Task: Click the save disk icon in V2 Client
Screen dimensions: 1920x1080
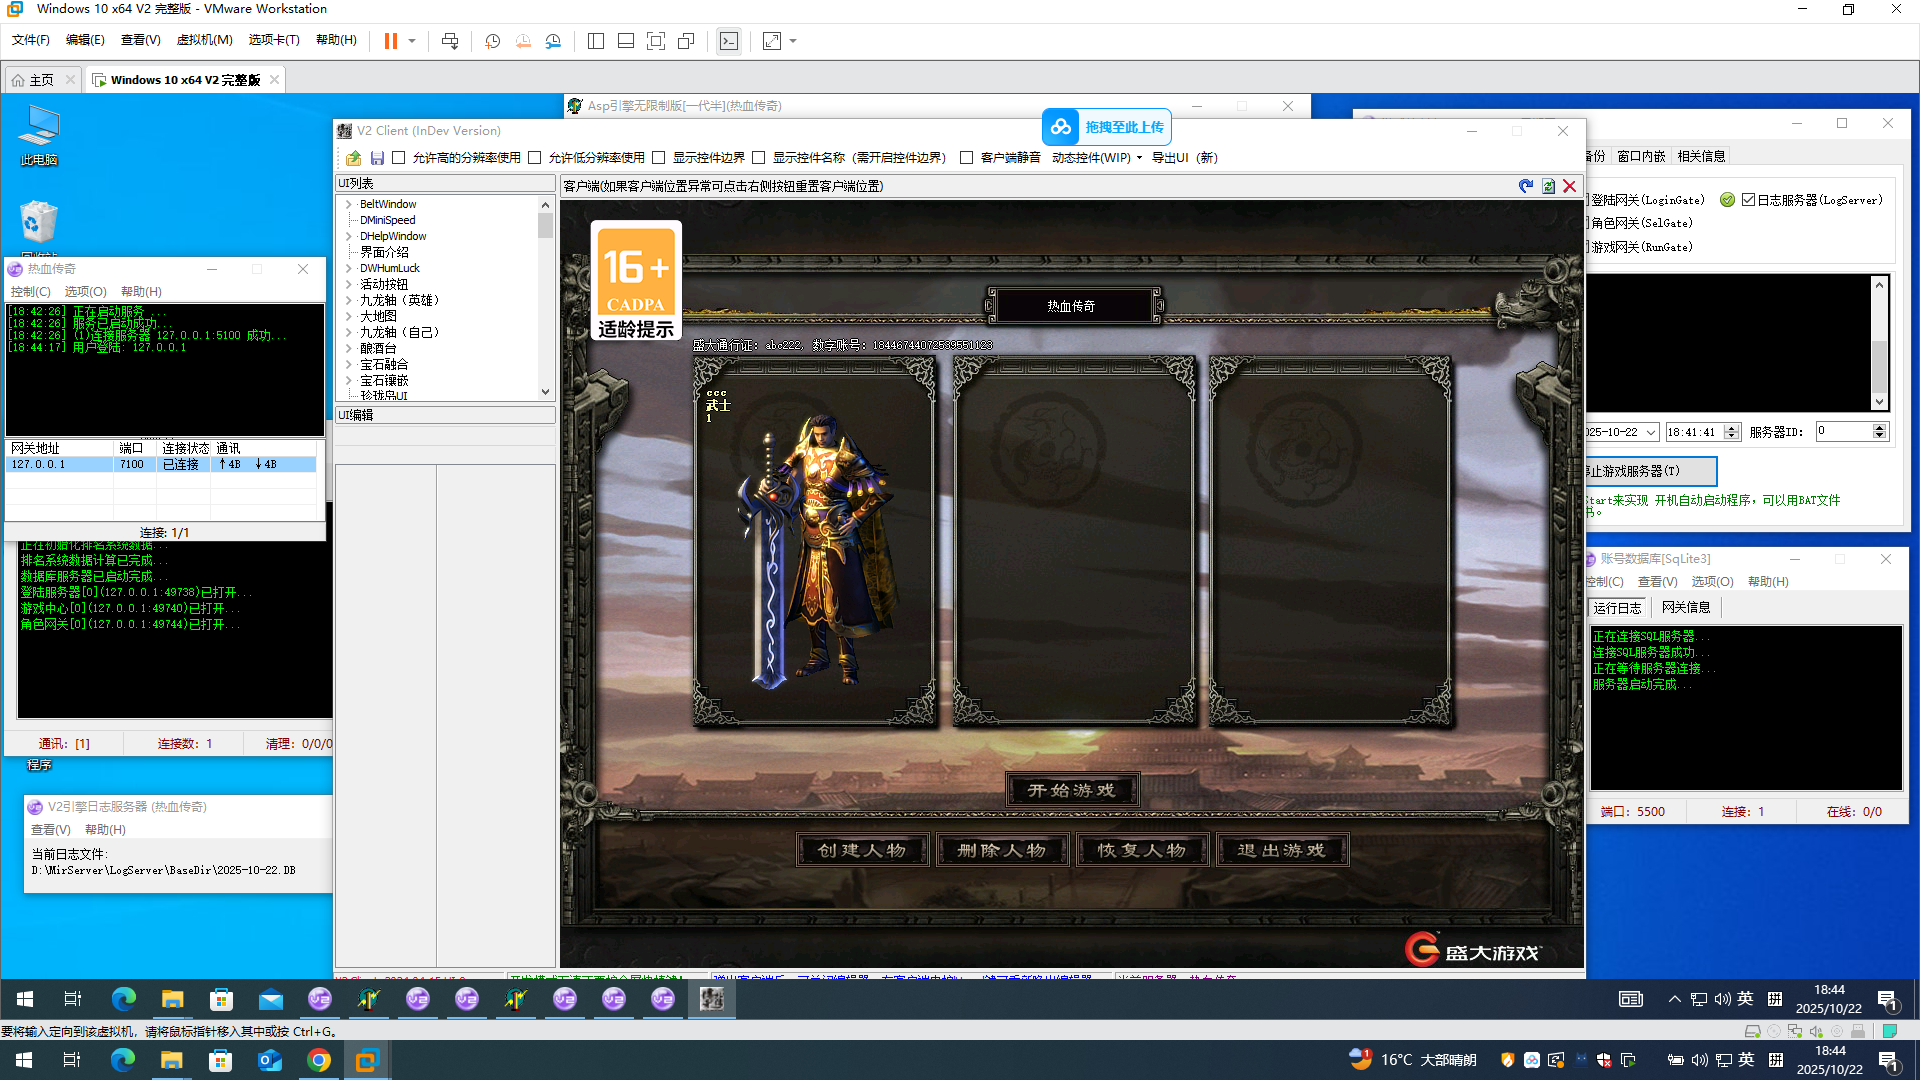Action: tap(377, 158)
